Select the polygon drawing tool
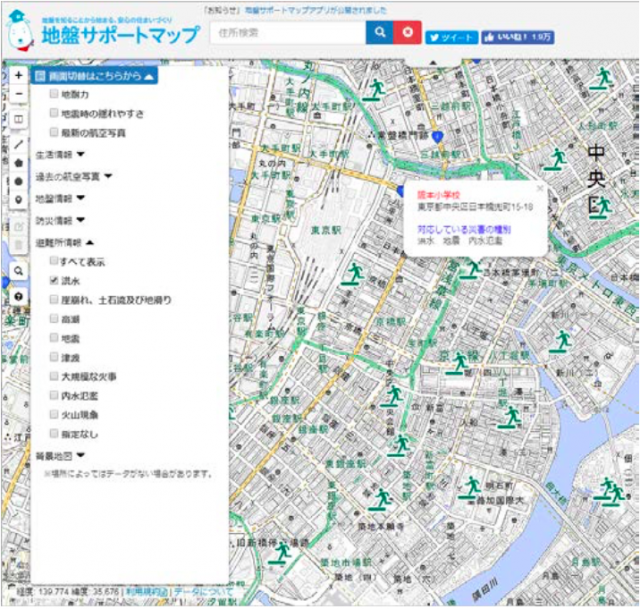Viewport: 640px width, 609px height. click(x=18, y=162)
